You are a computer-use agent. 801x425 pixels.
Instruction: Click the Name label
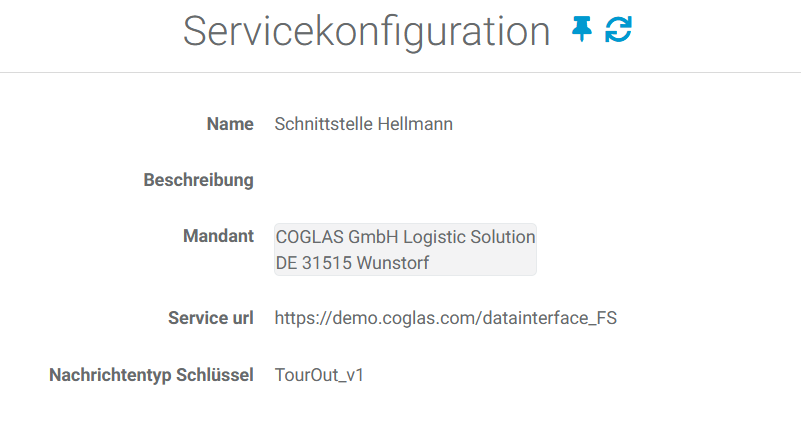click(230, 125)
